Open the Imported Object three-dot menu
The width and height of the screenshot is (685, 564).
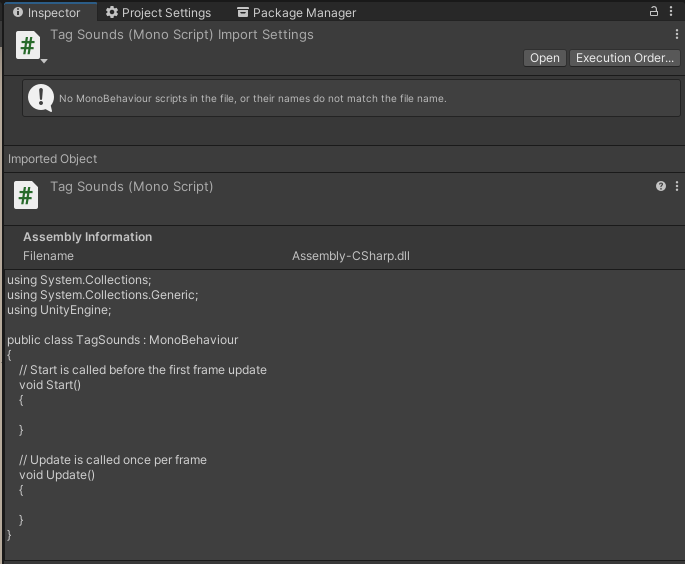pos(677,187)
